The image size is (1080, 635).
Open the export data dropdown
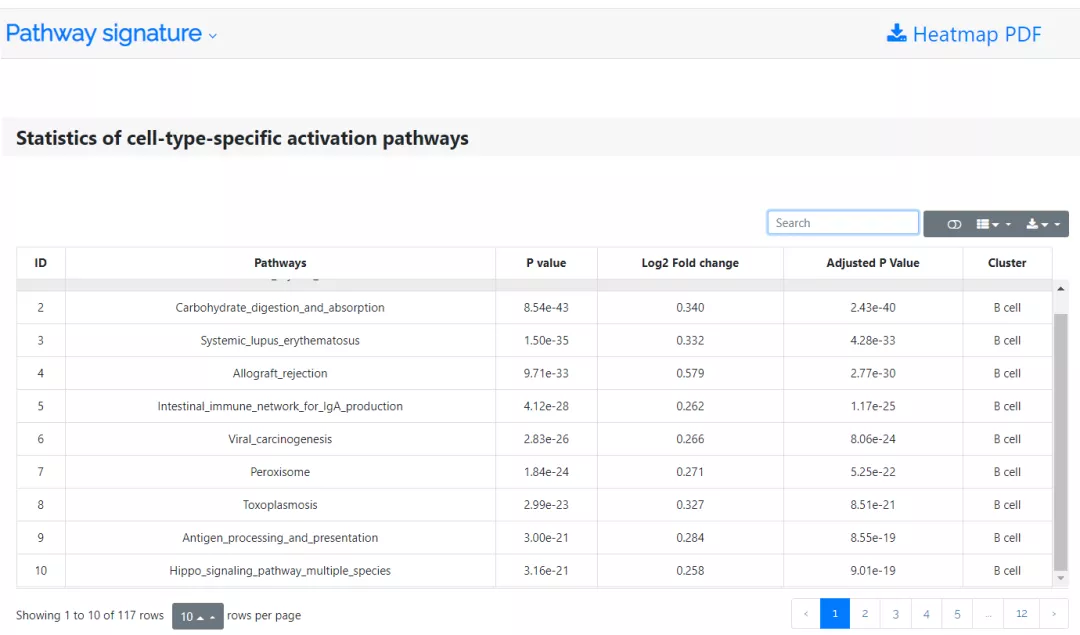coord(1043,224)
